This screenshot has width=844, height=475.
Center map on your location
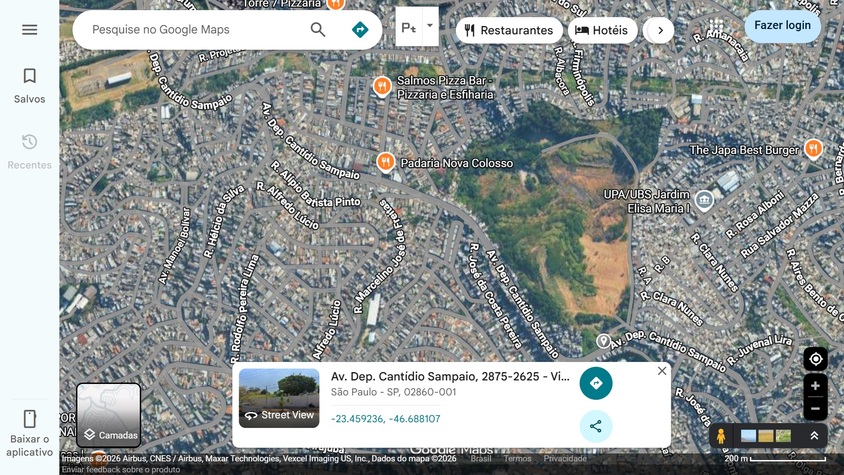815,360
